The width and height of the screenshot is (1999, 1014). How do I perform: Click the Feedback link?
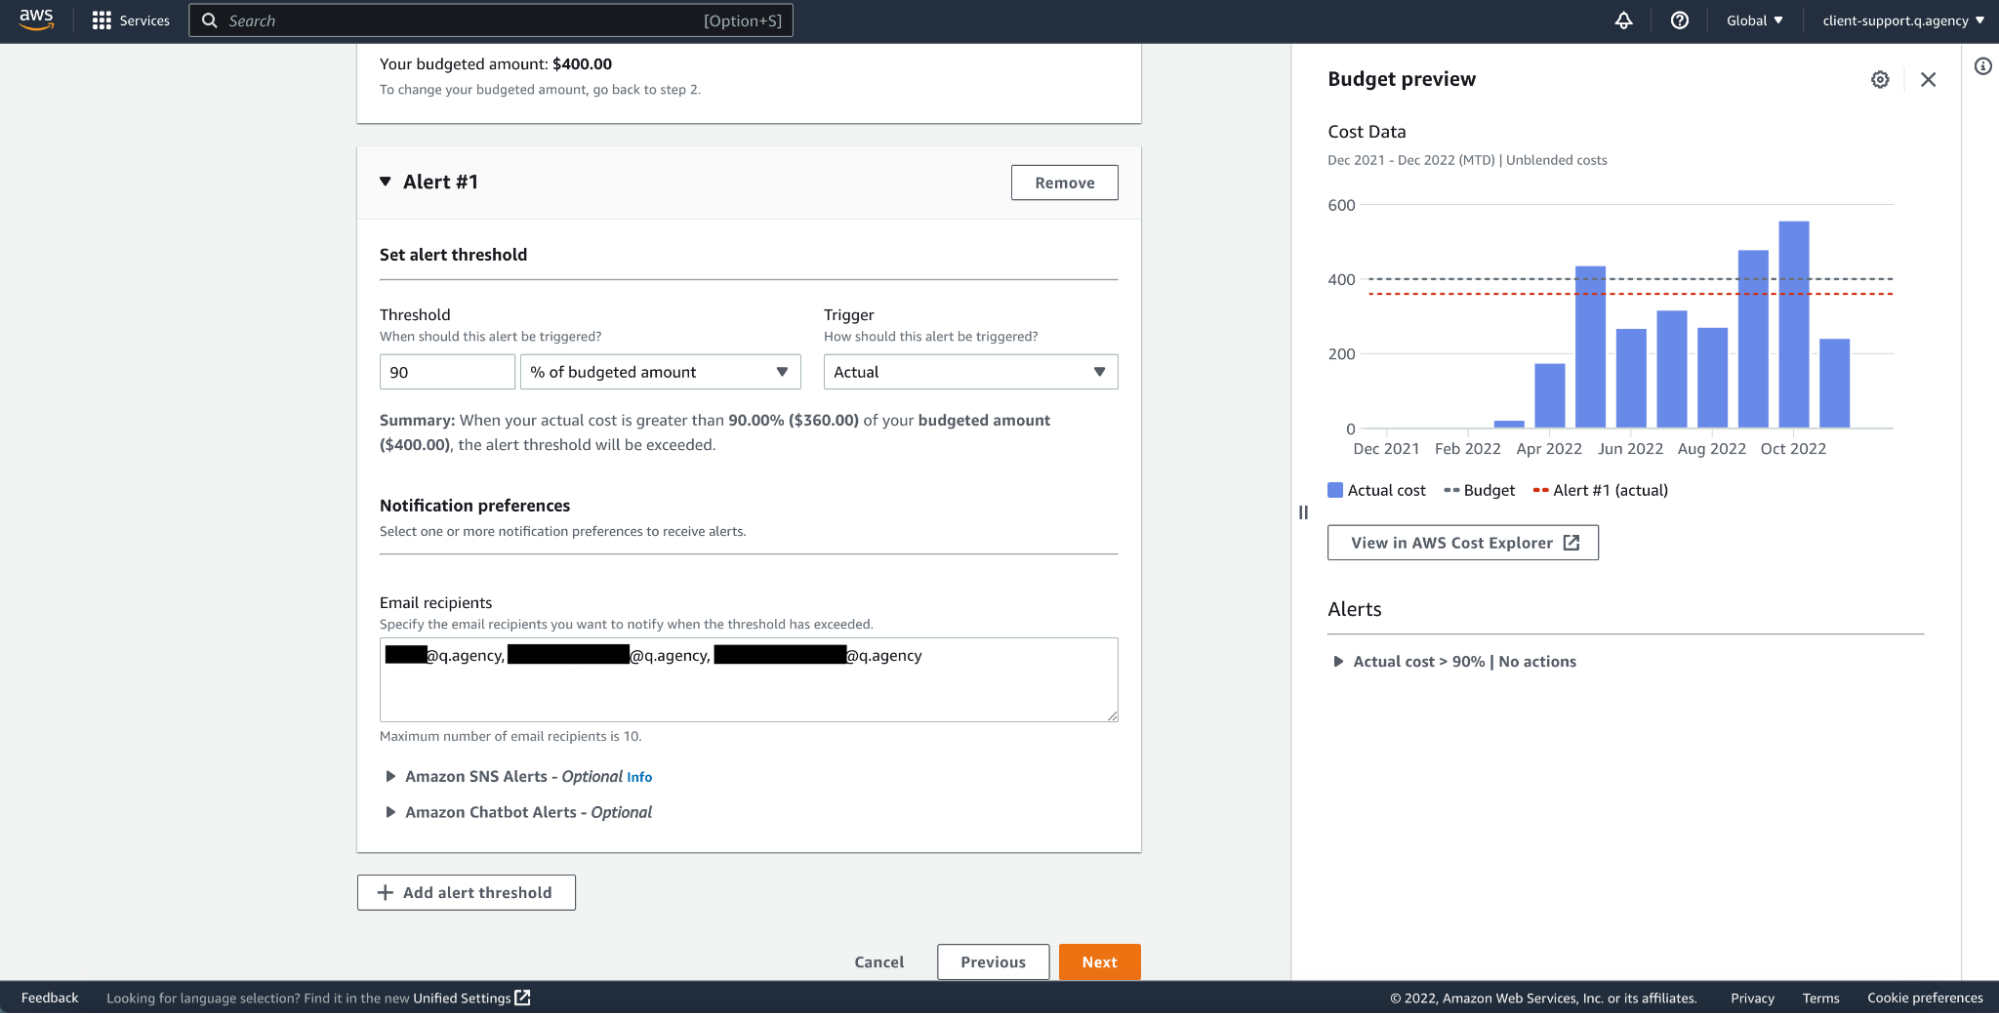click(49, 998)
